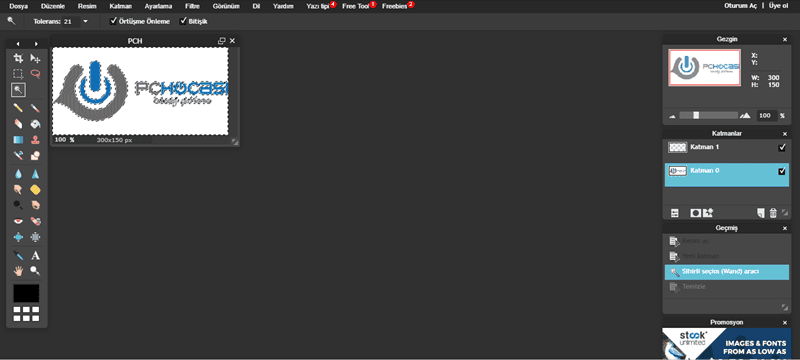
Task: Select the Crop tool
Action: [18, 58]
